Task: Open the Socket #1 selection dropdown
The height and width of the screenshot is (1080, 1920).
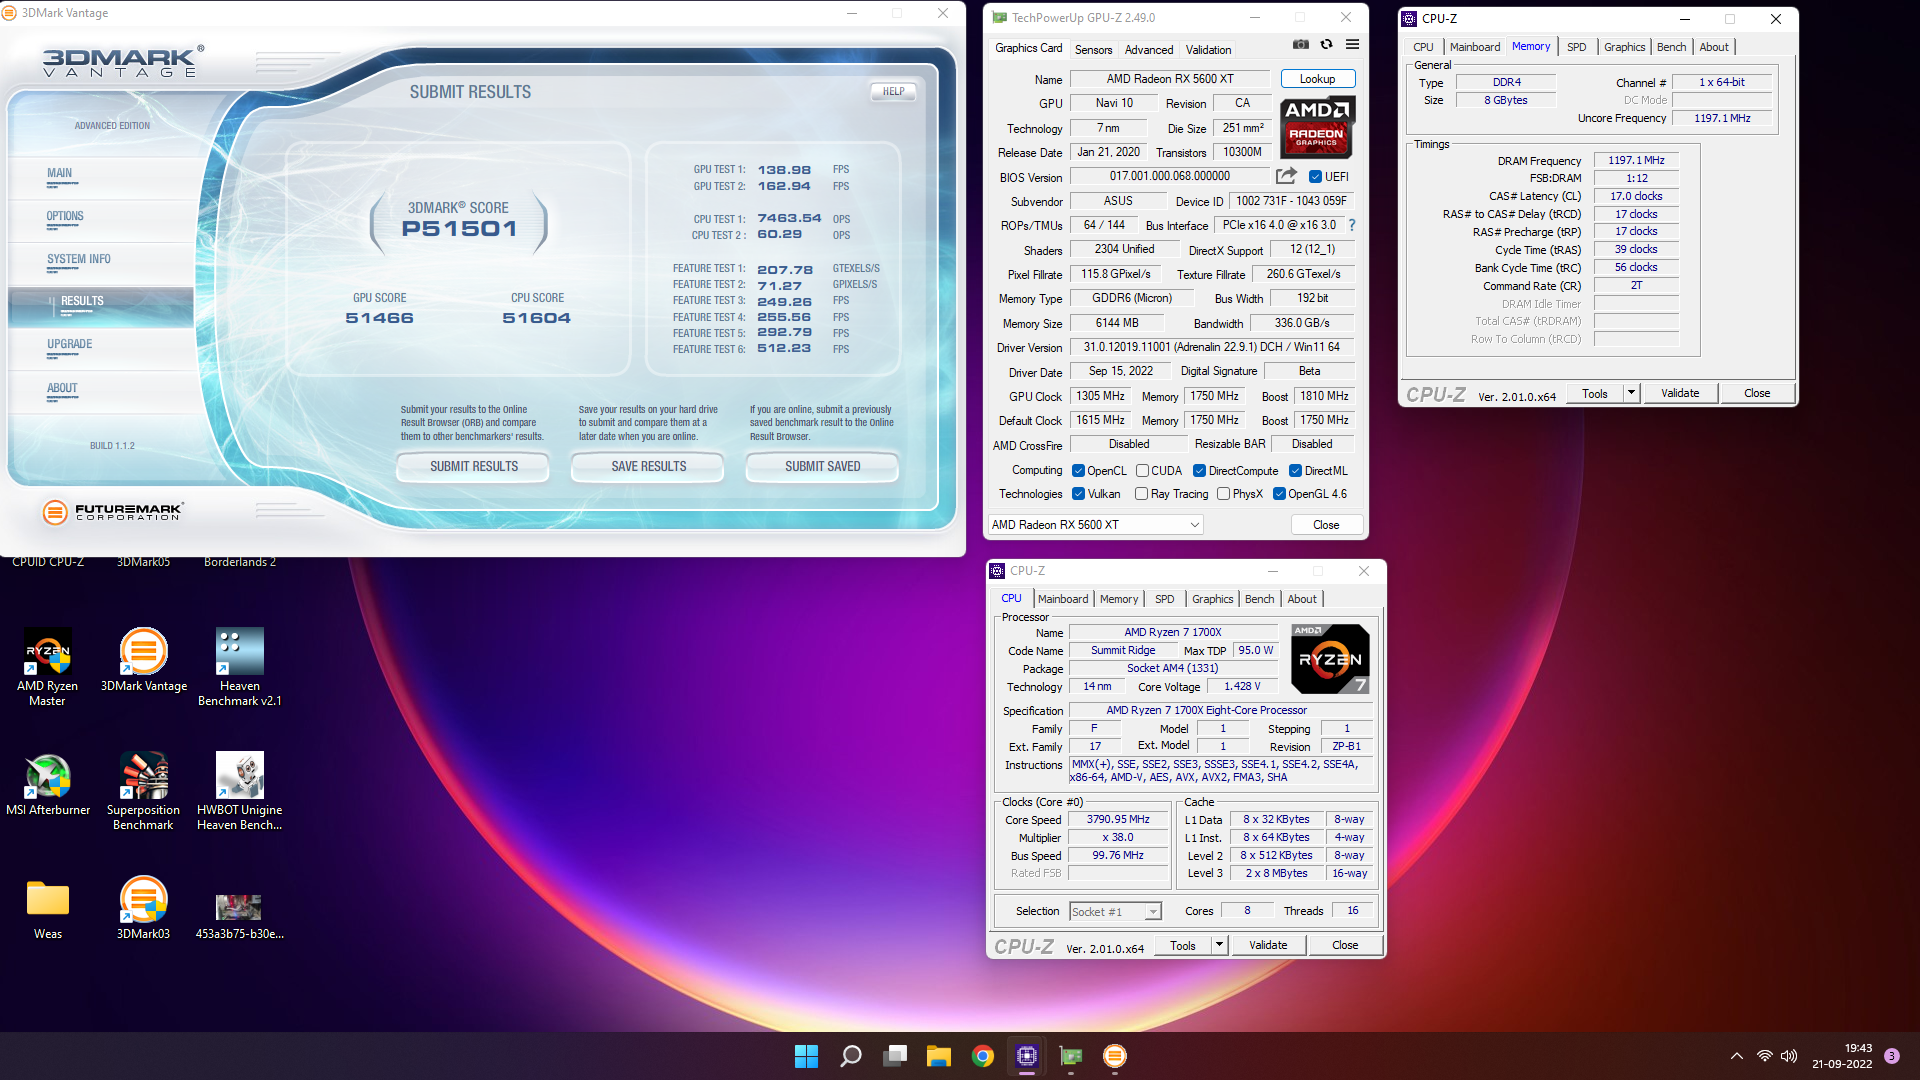Action: tap(1115, 912)
